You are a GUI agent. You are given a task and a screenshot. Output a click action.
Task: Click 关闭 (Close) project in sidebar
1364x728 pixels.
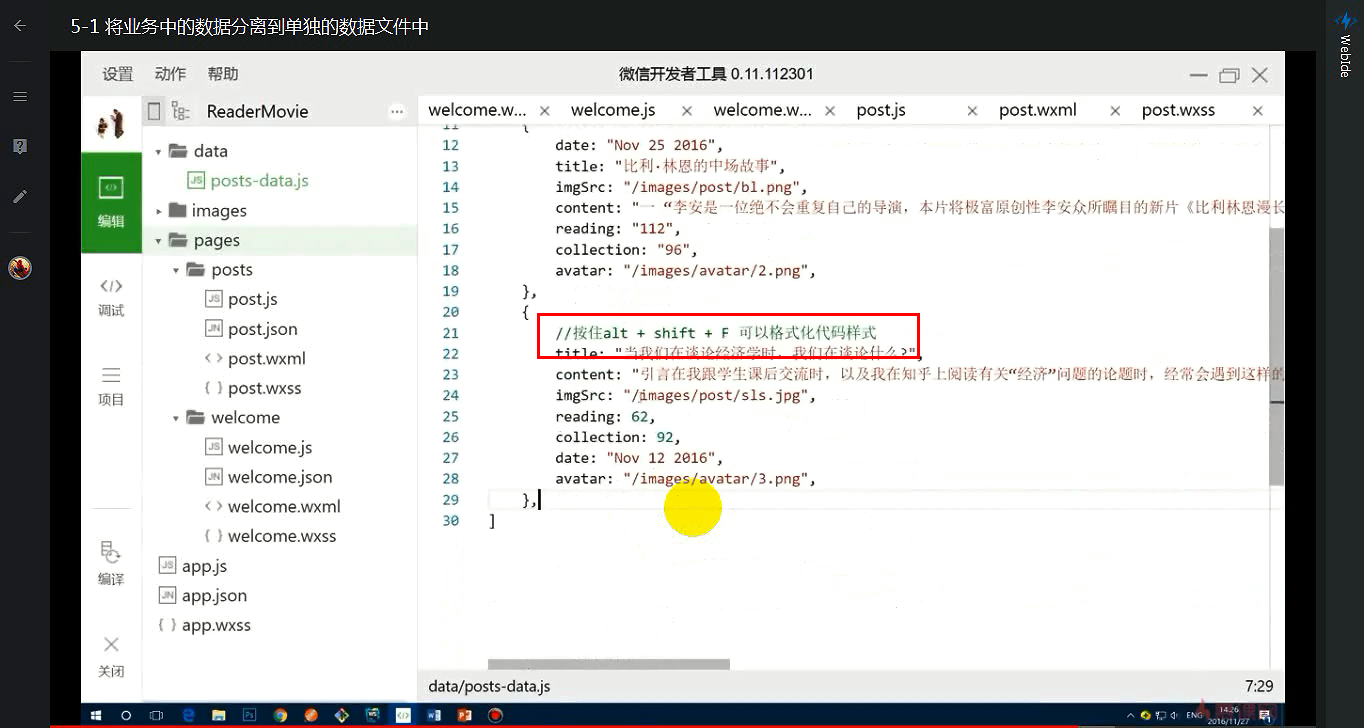(111, 656)
